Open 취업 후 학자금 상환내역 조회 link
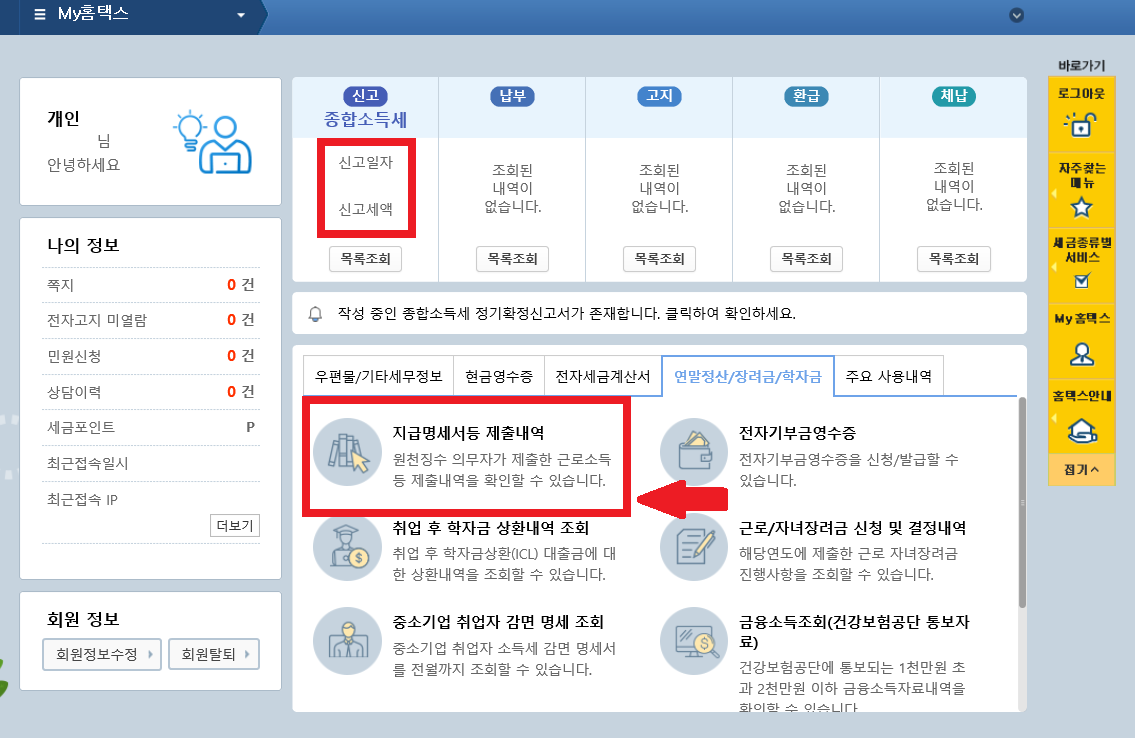 [491, 527]
